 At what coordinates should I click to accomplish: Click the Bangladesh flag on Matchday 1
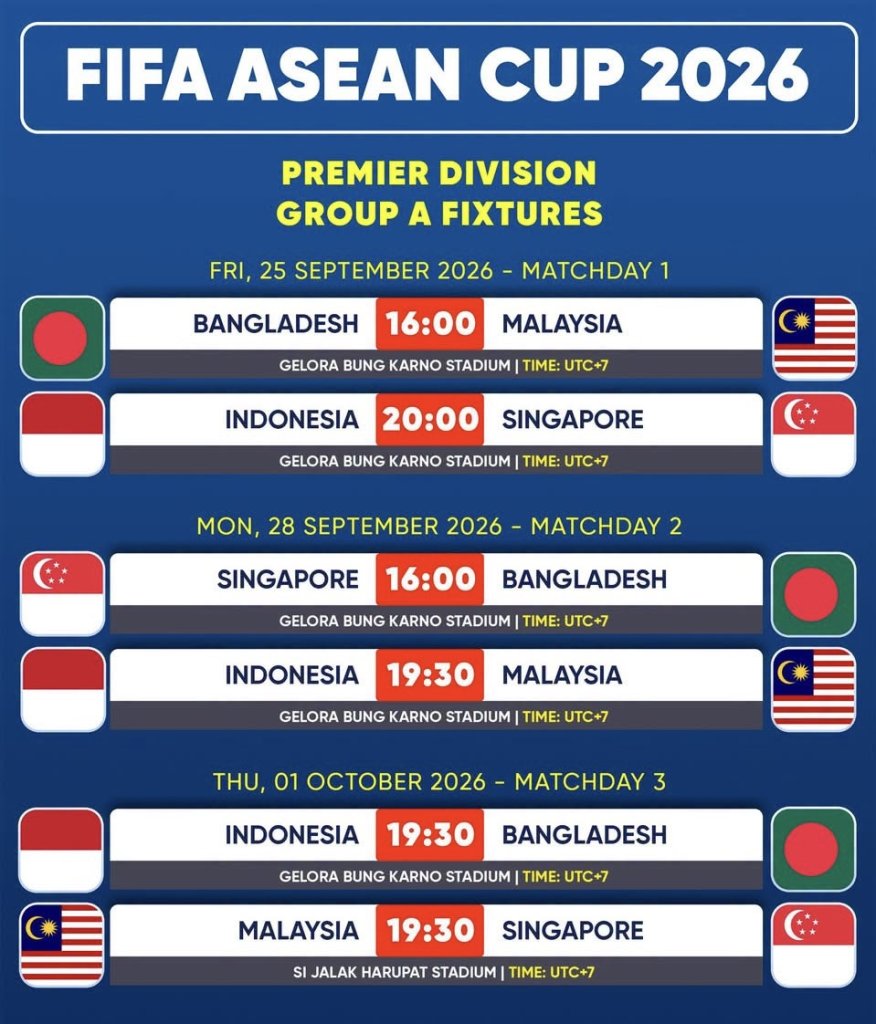tap(62, 338)
